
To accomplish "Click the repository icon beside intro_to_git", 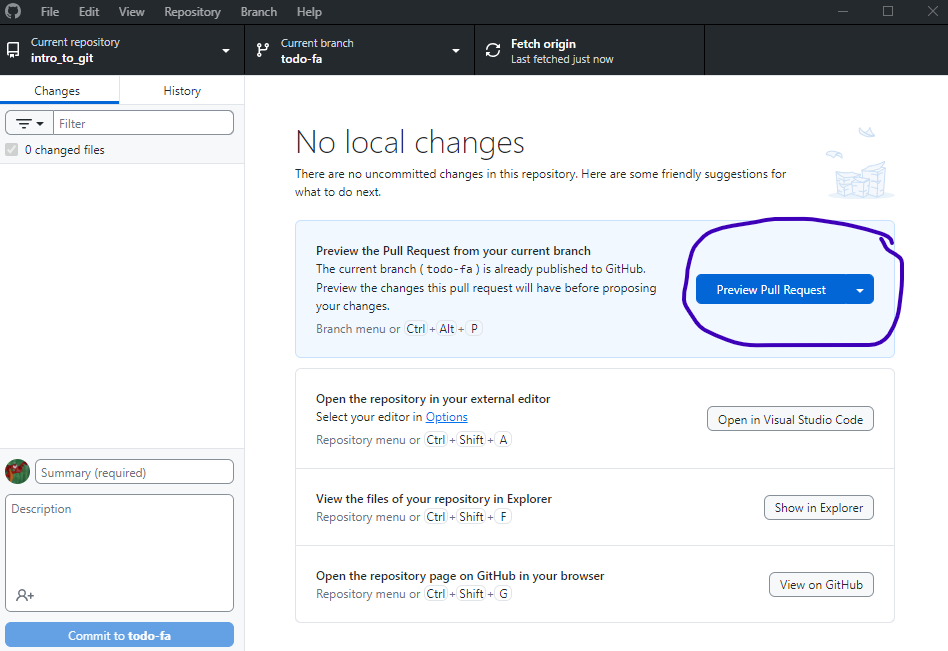I will [x=13, y=50].
